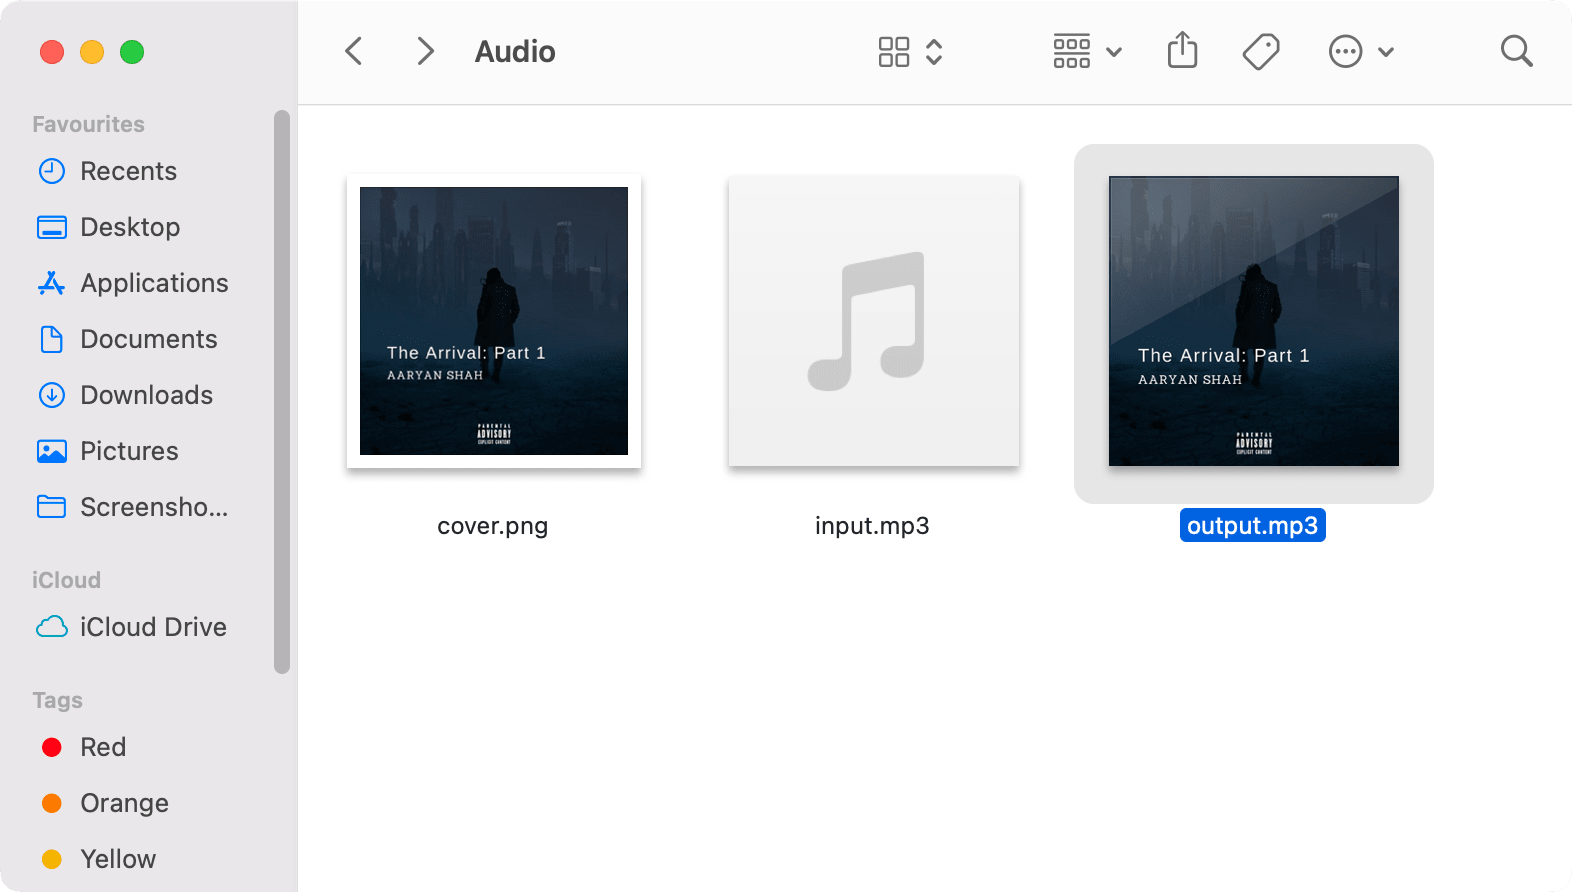Open Applications in the sidebar
1572x892 pixels.
click(154, 283)
